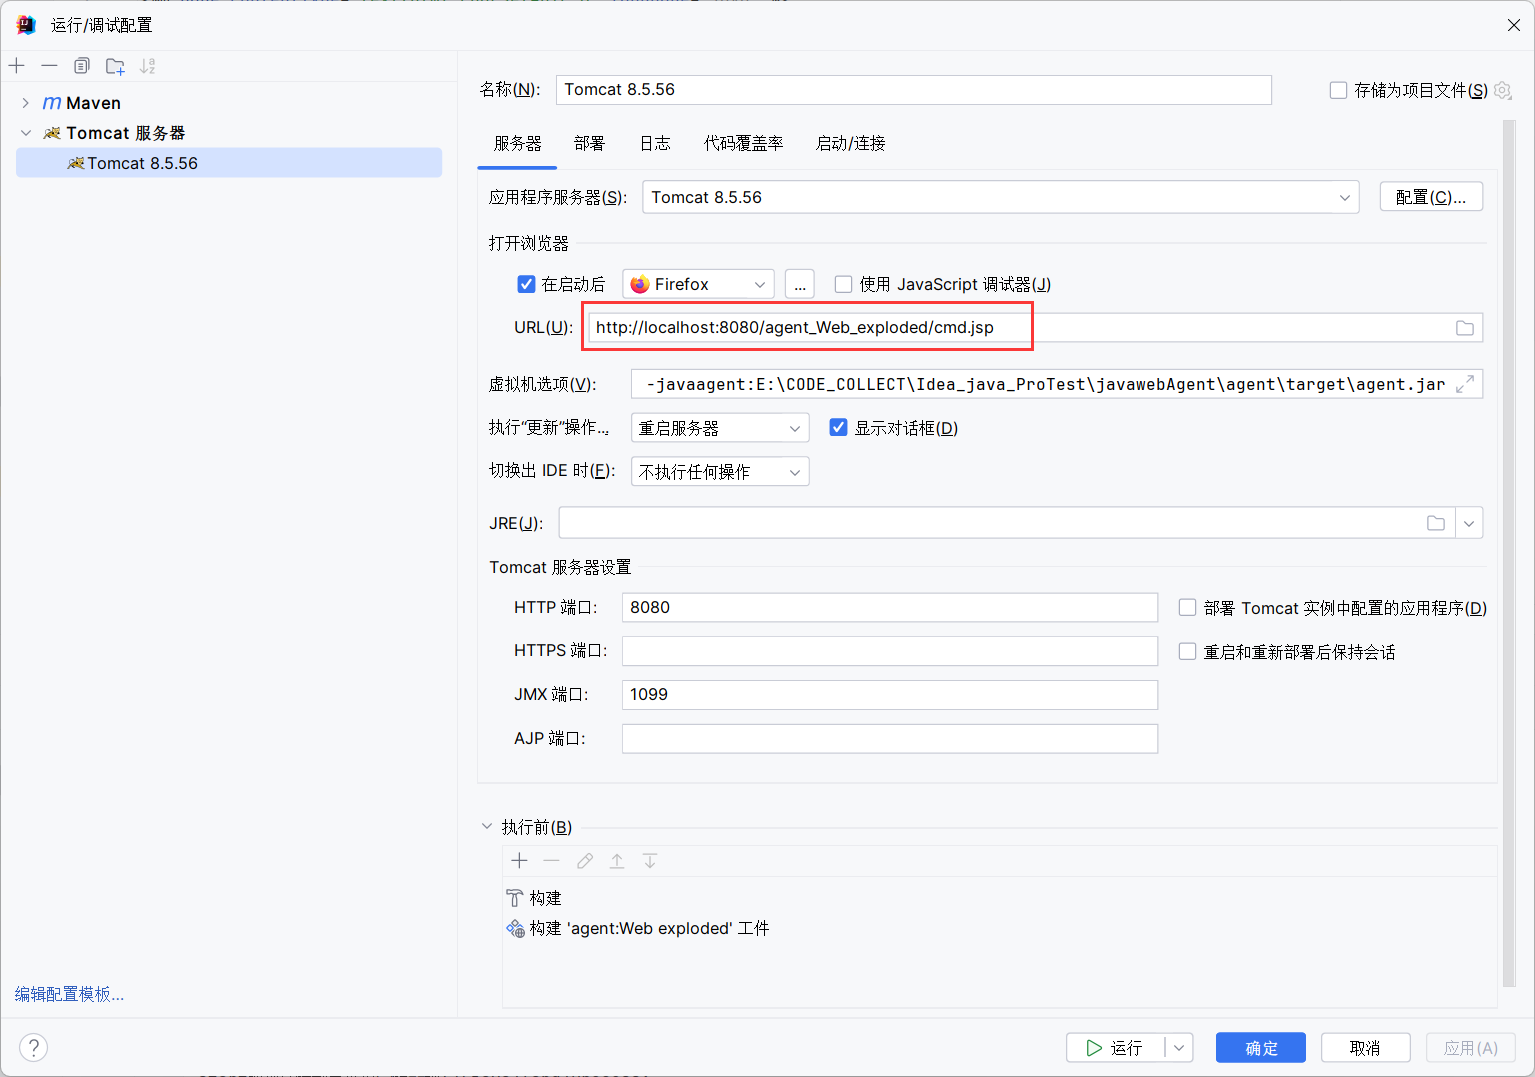Click the OK confirm button
The image size is (1535, 1077).
click(1261, 1047)
